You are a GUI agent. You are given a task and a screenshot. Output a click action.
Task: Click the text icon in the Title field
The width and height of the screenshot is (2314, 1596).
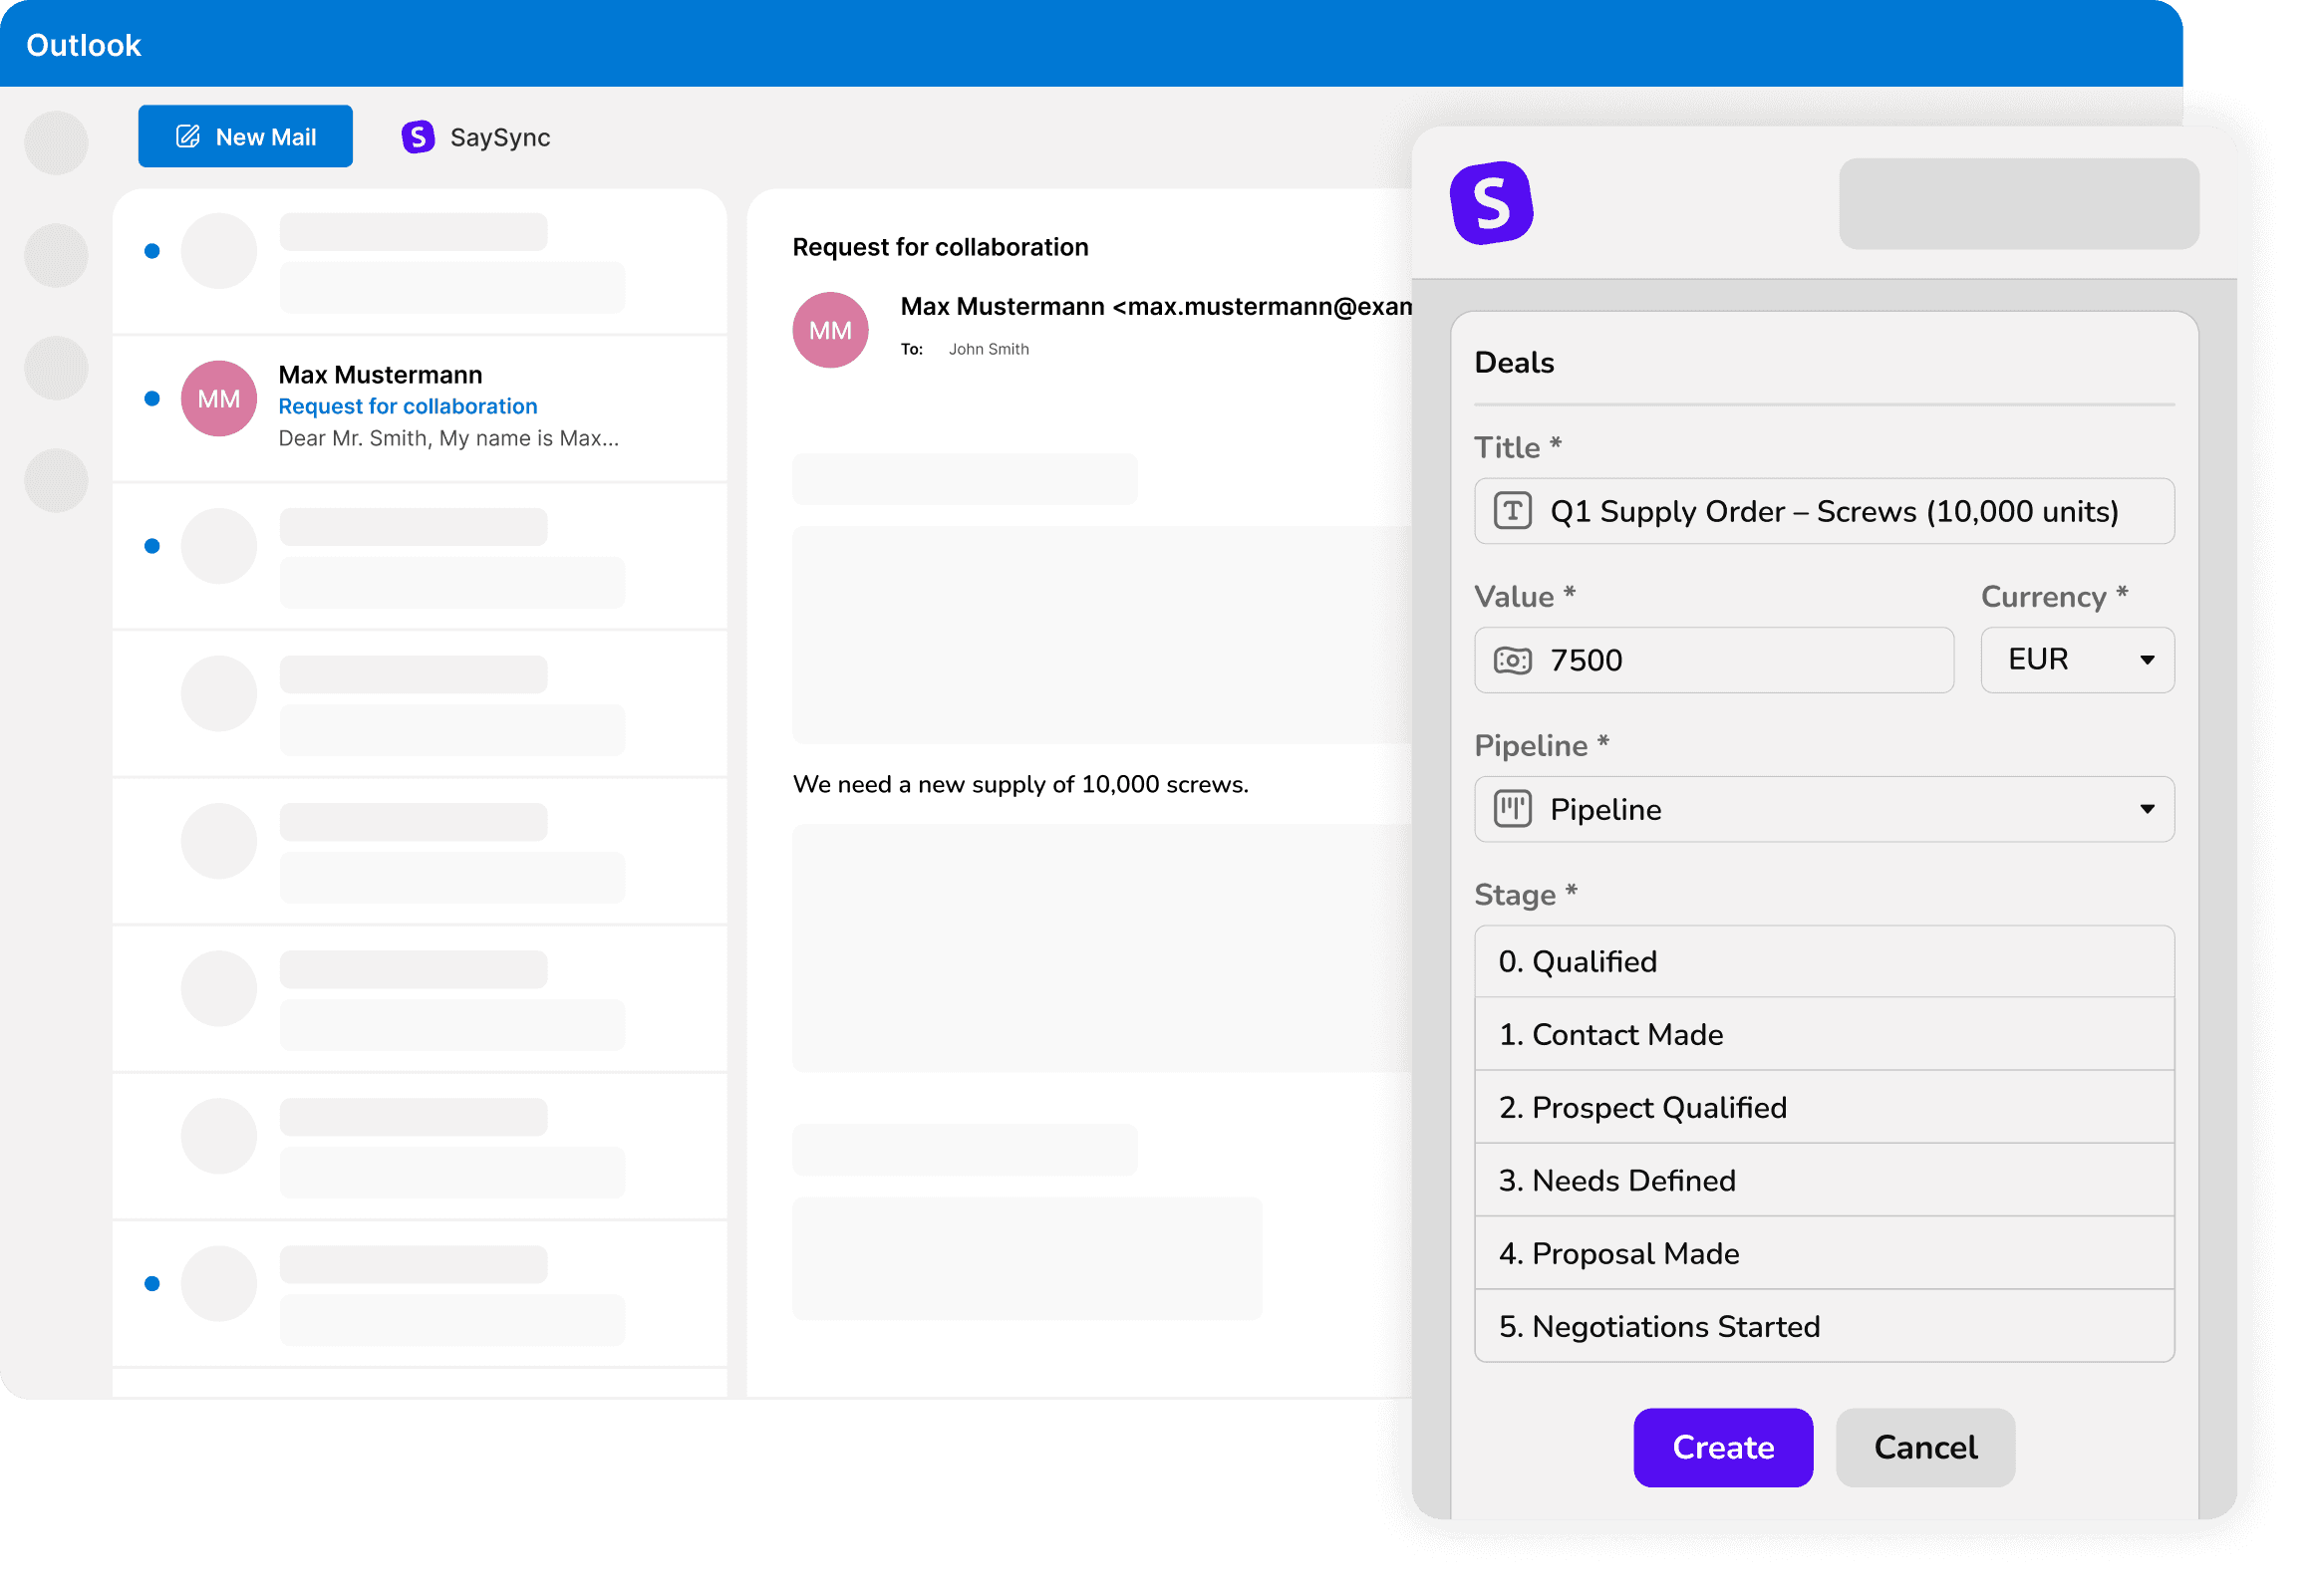(x=1513, y=511)
